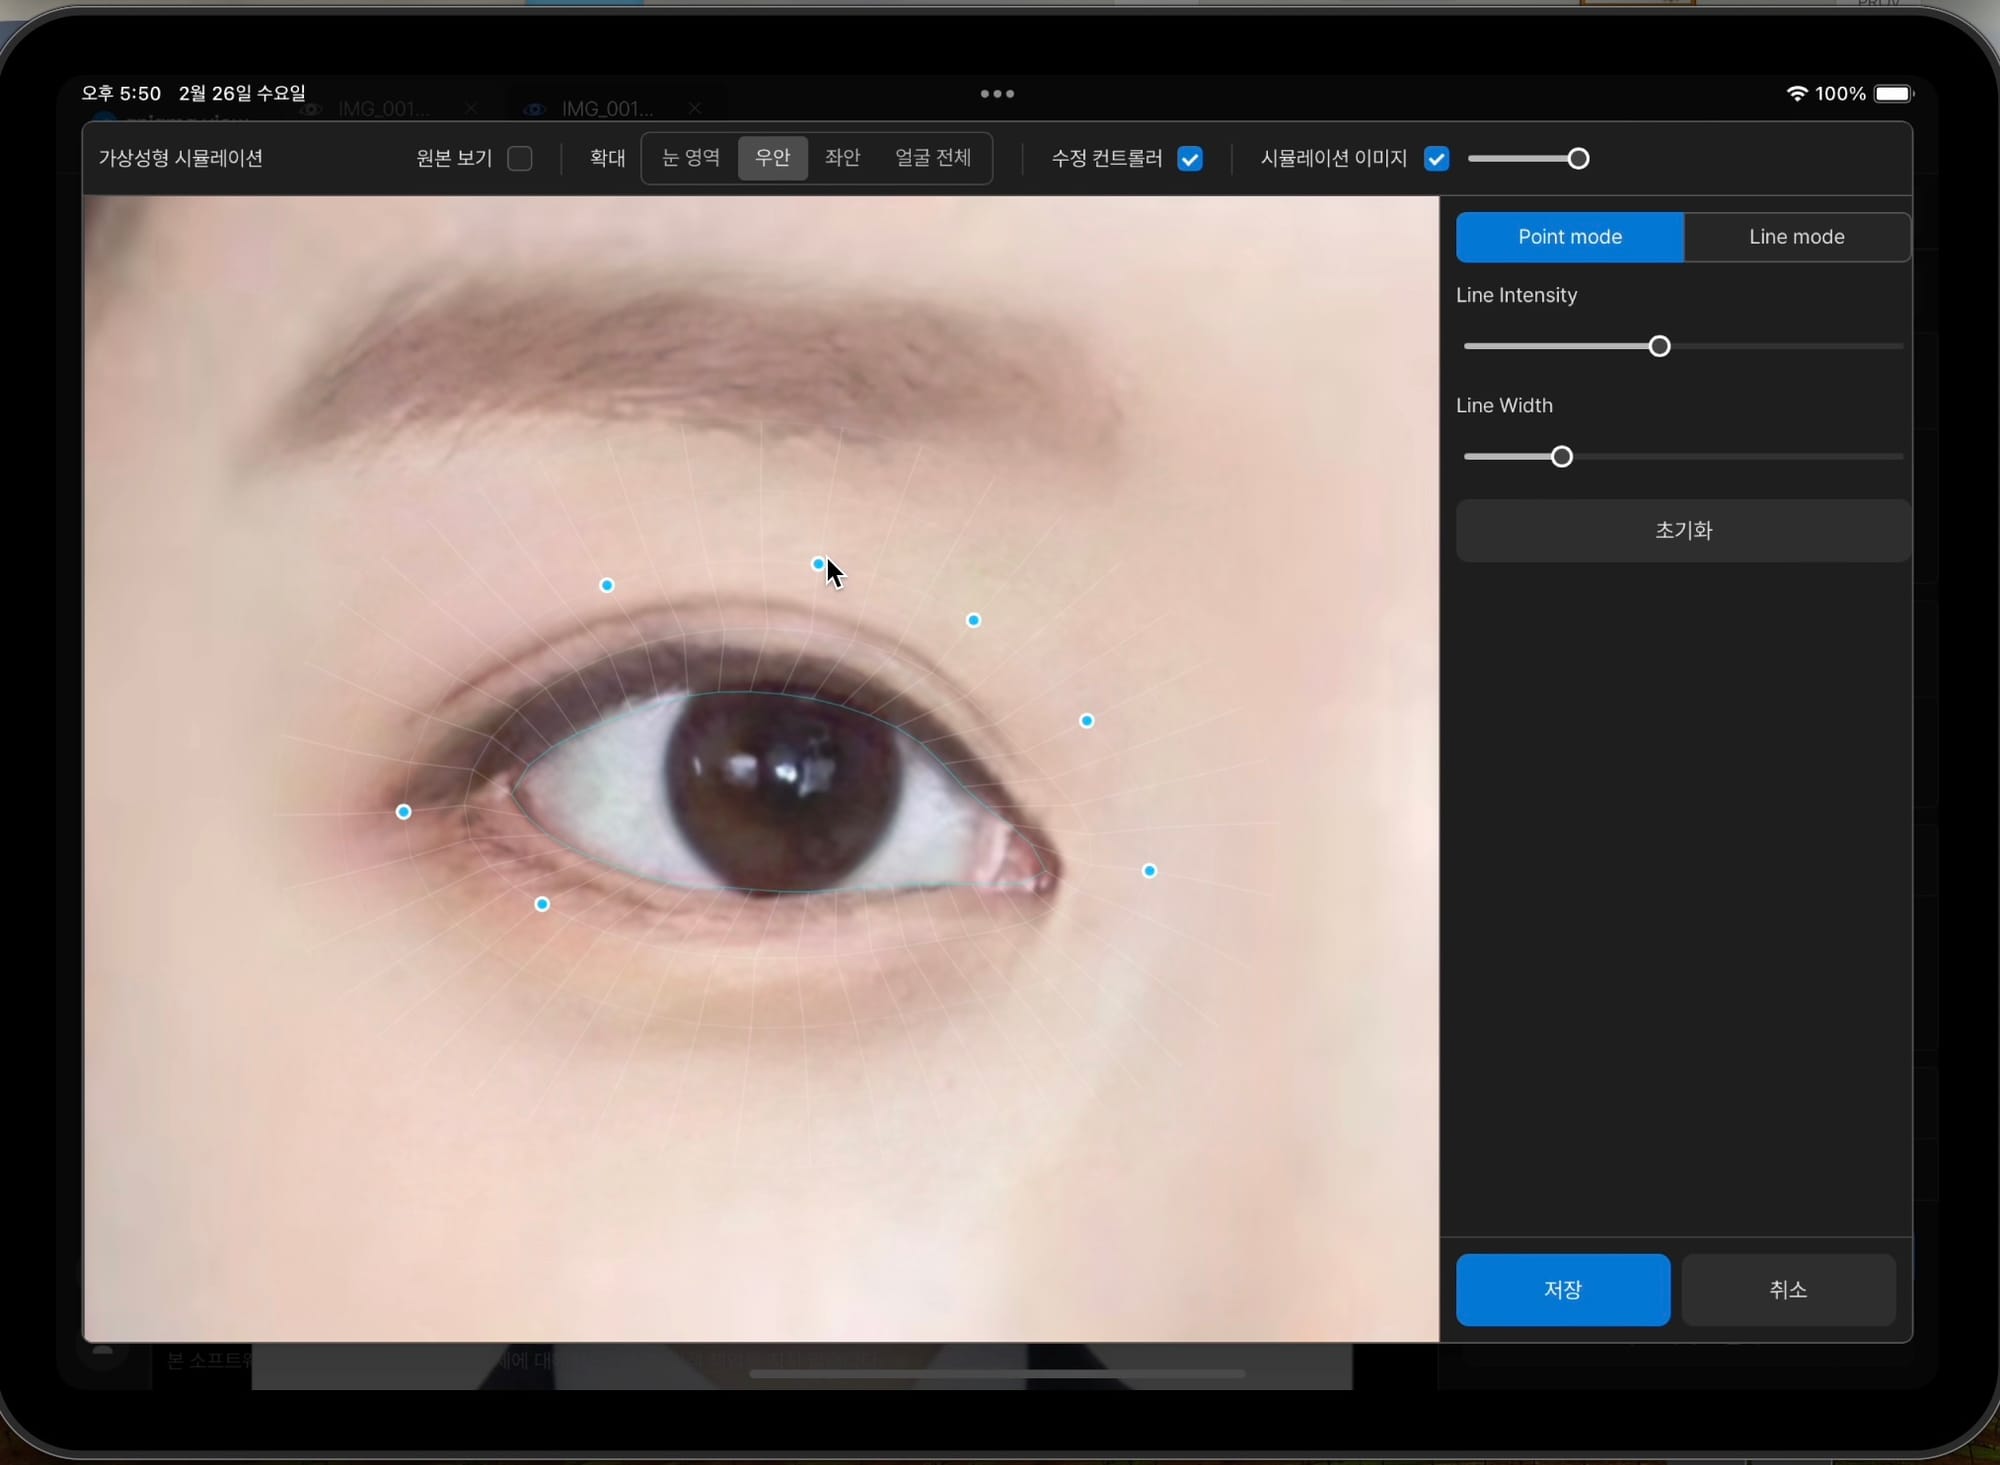Zoom to 좌안 view
The height and width of the screenshot is (1465, 2000).
[x=842, y=158]
